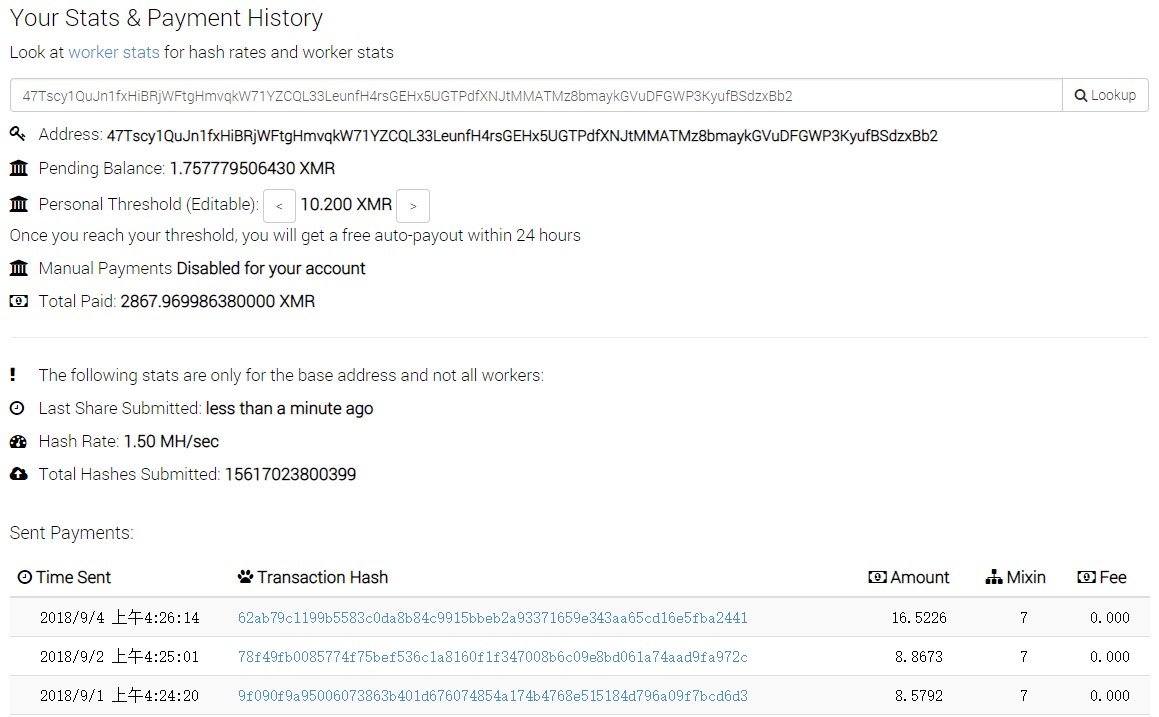Click the exclamation icon above stats
Viewport: 1159px width, 717px height.
13,375
